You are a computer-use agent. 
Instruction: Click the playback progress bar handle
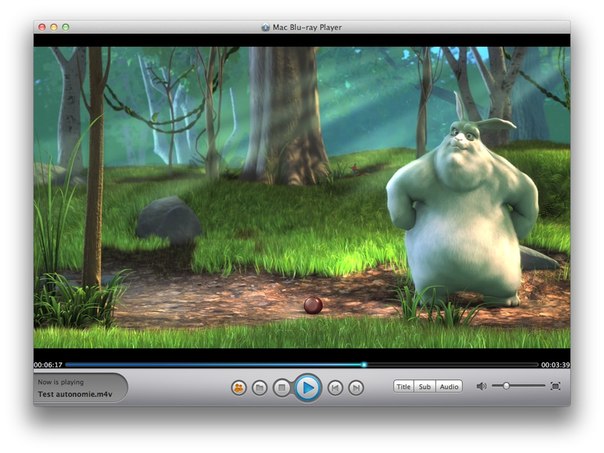[363, 365]
